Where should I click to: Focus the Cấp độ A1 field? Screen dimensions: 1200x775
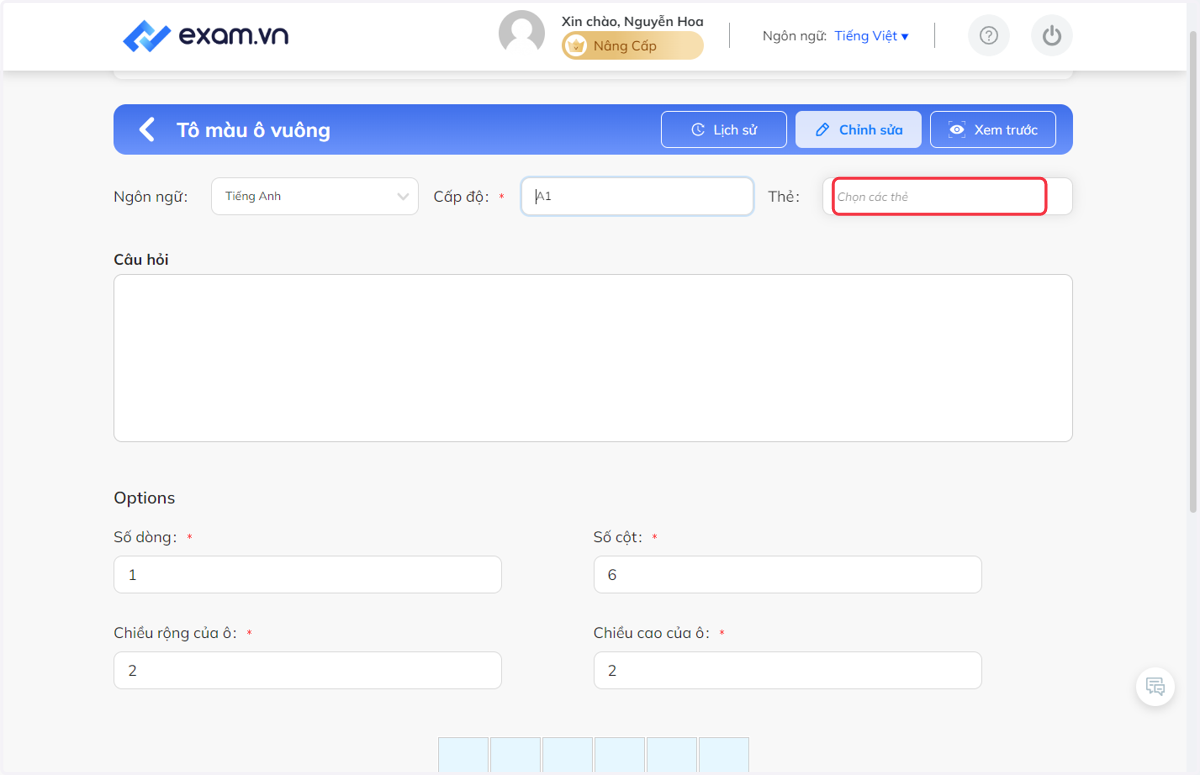coord(637,196)
